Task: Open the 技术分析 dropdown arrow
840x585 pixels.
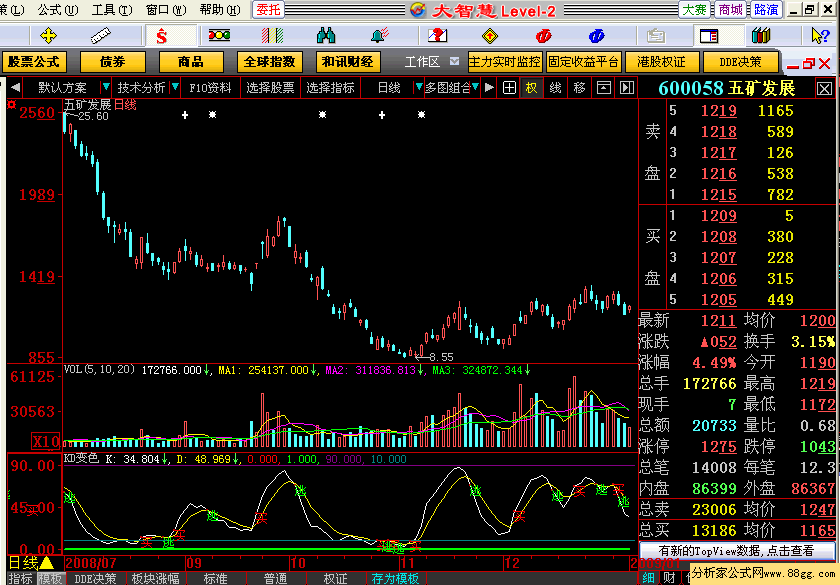Action: (175, 87)
